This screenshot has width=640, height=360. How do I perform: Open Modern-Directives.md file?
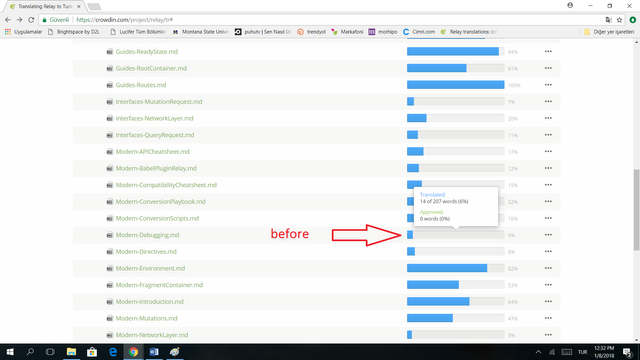pos(146,251)
